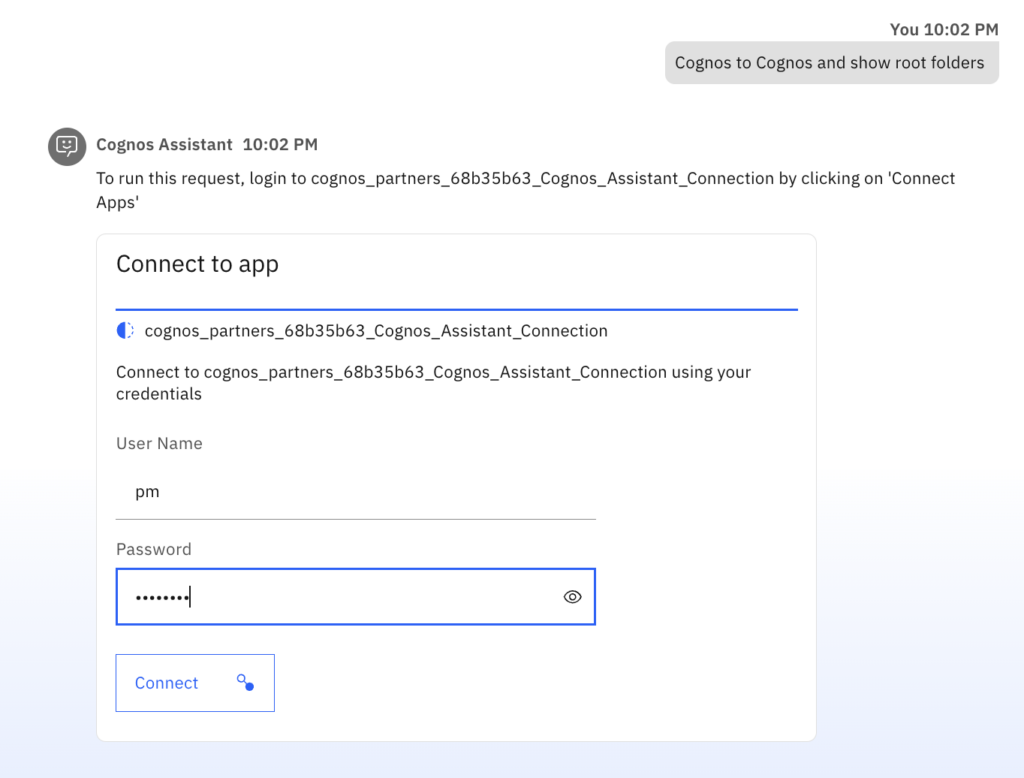The width and height of the screenshot is (1024, 778).
Task: Click the Cognos Assistant chat avatar icon
Action: click(67, 146)
